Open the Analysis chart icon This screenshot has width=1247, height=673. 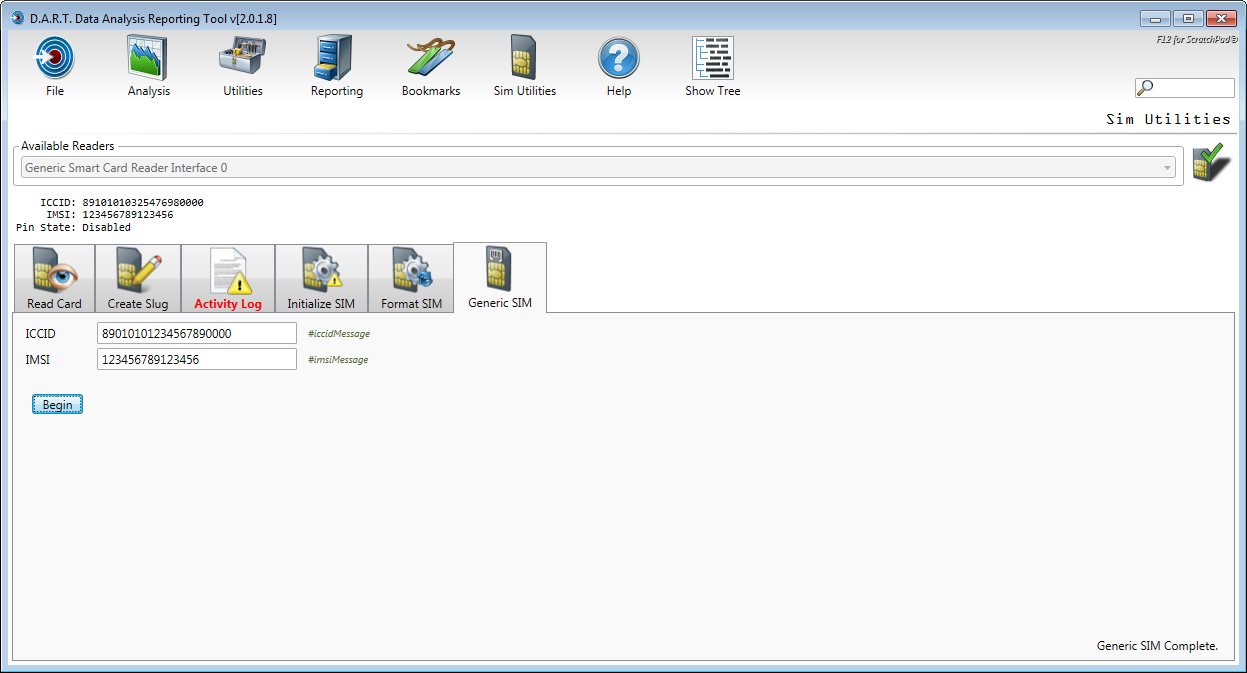pyautogui.click(x=148, y=57)
